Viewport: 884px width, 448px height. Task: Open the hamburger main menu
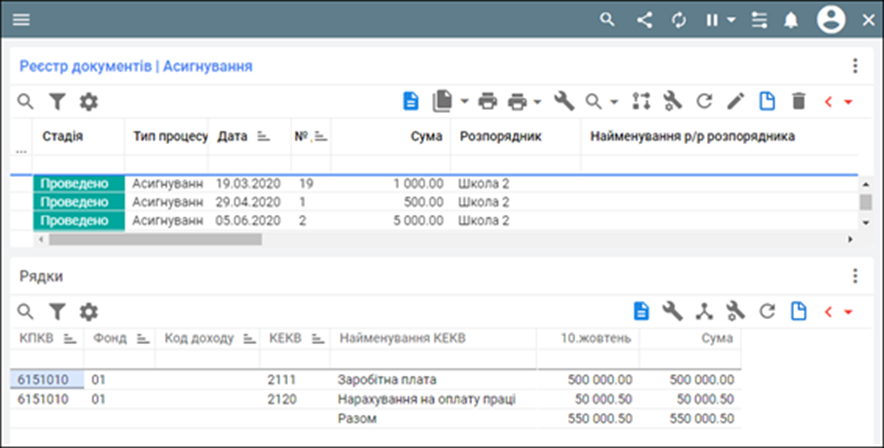coord(21,19)
